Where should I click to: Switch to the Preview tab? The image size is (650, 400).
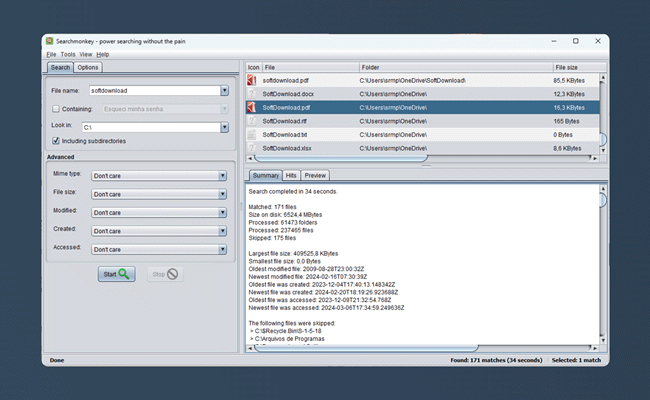315,175
